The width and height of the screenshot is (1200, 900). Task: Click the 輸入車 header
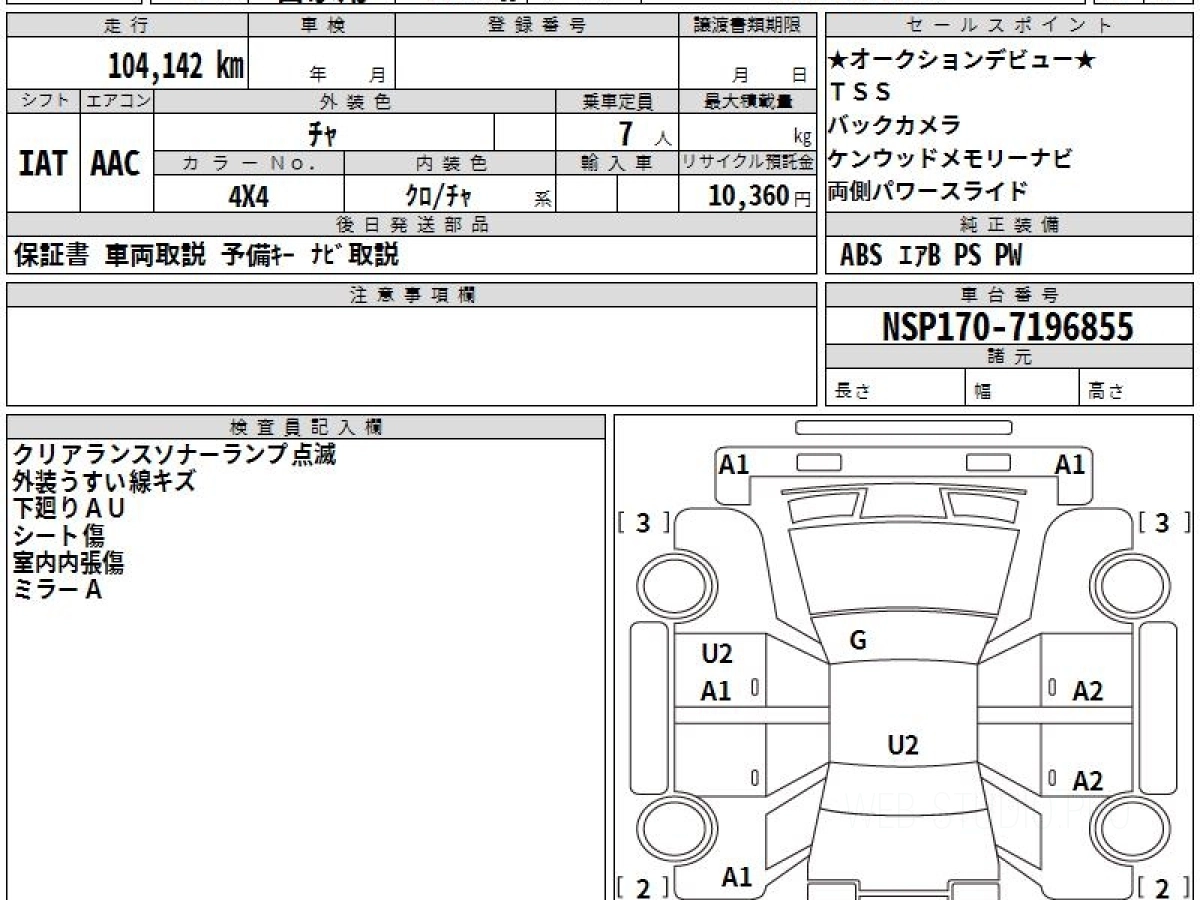(x=617, y=163)
